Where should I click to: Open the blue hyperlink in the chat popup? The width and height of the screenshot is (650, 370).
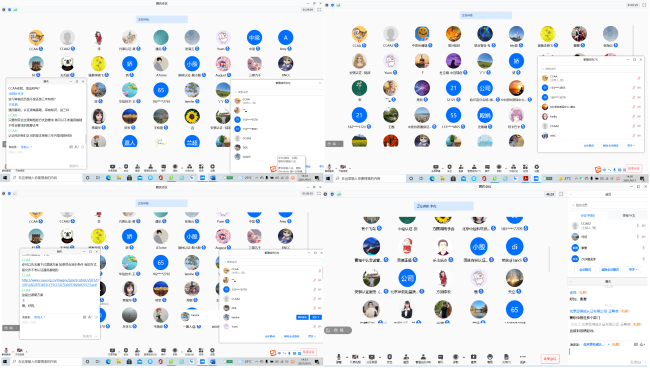(59, 283)
